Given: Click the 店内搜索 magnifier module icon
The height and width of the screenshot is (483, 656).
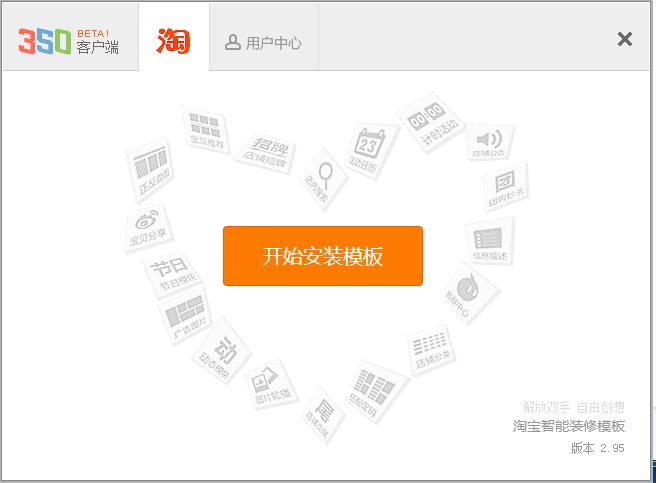Looking at the screenshot, I should click(x=323, y=180).
